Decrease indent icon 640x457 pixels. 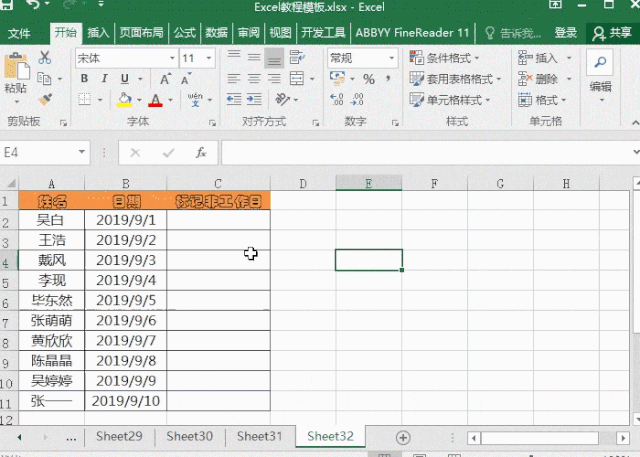[234, 99]
